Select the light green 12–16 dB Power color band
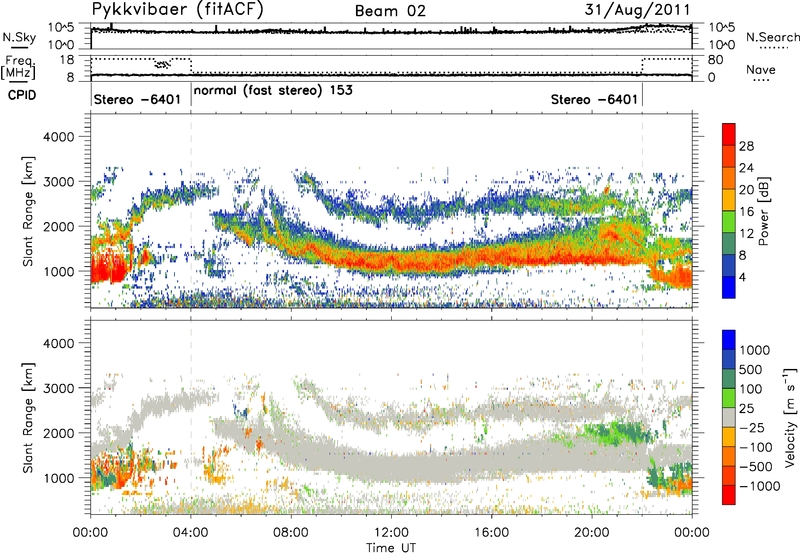 pos(729,222)
